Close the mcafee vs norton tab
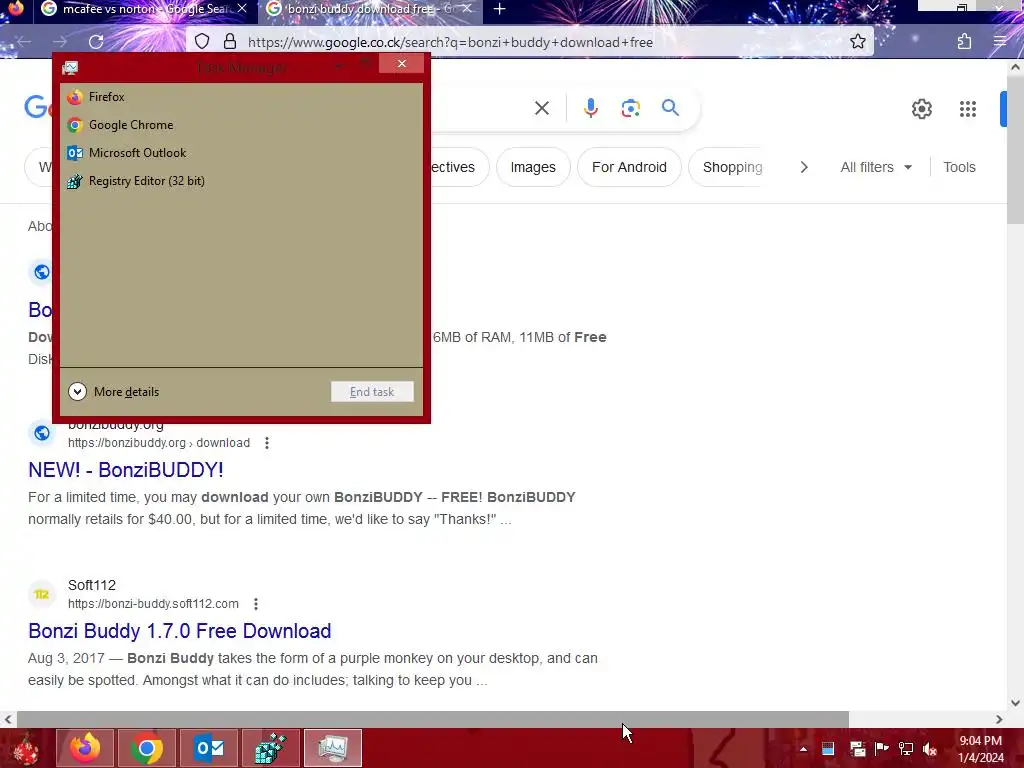1024x768 pixels. pyautogui.click(x=242, y=9)
